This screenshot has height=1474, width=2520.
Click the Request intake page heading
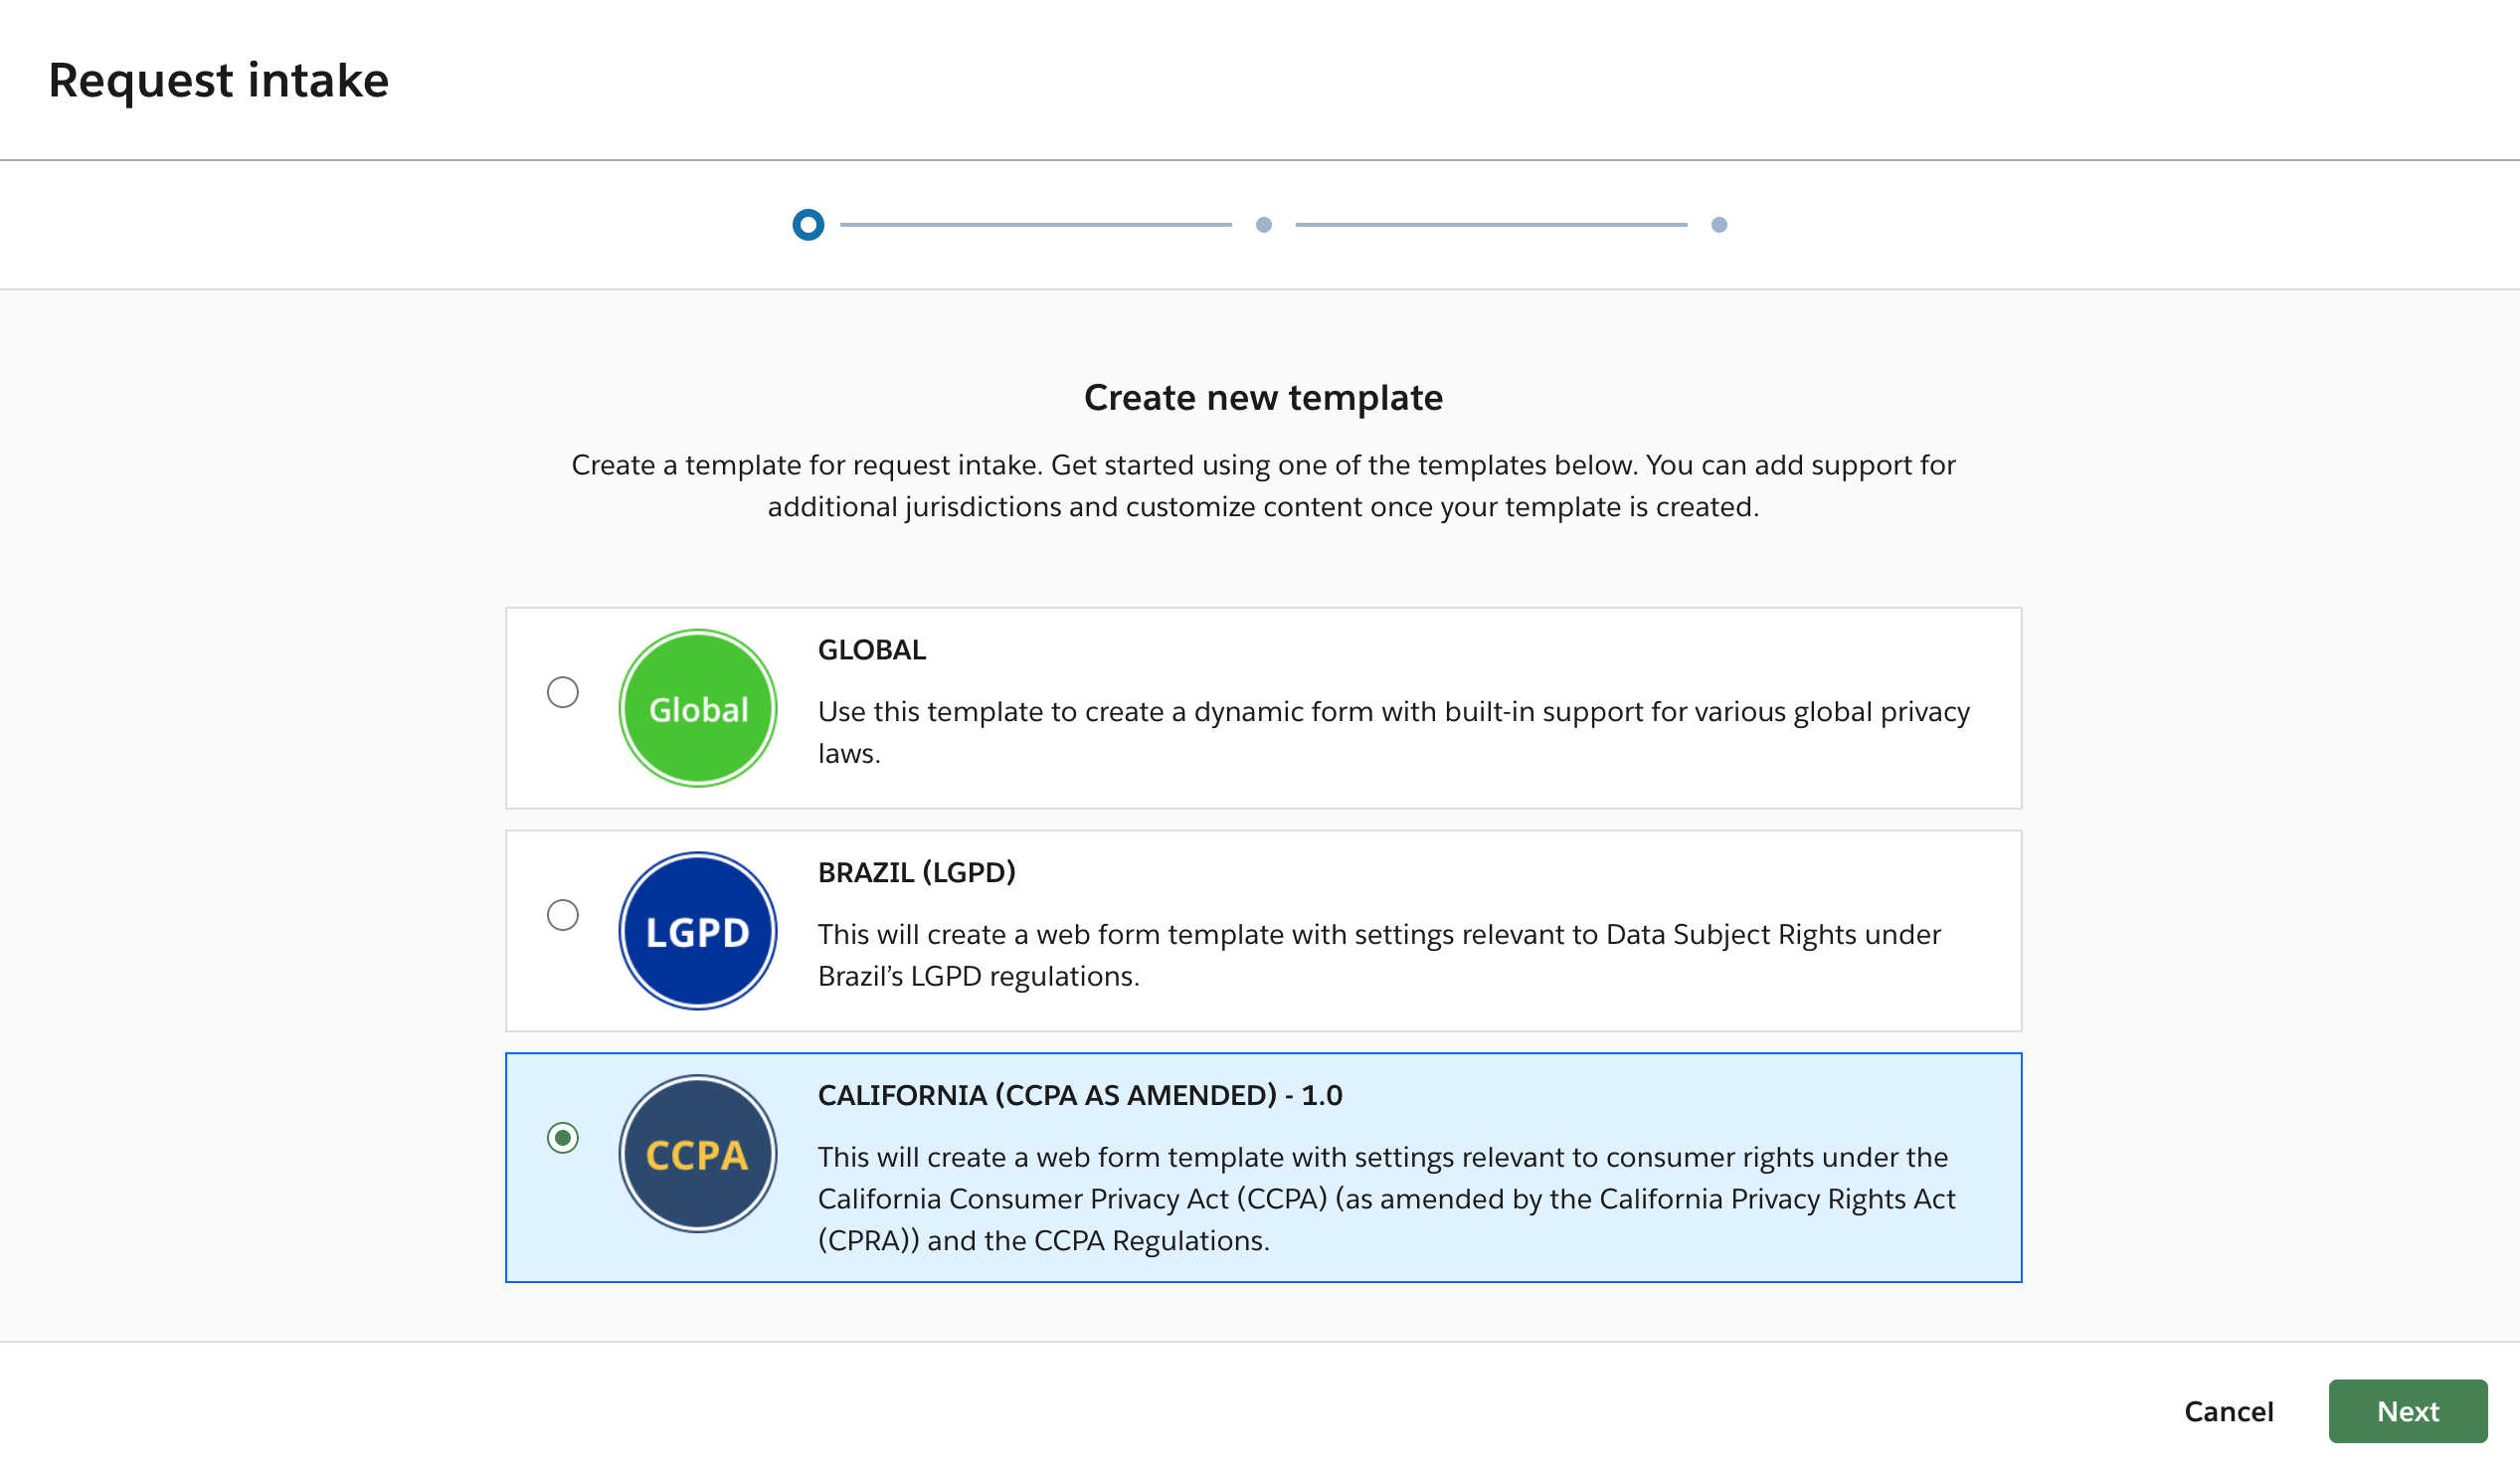pyautogui.click(x=218, y=80)
